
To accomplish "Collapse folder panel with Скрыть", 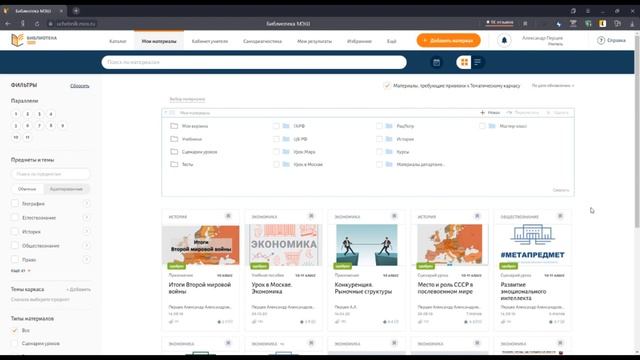I will [561, 190].
